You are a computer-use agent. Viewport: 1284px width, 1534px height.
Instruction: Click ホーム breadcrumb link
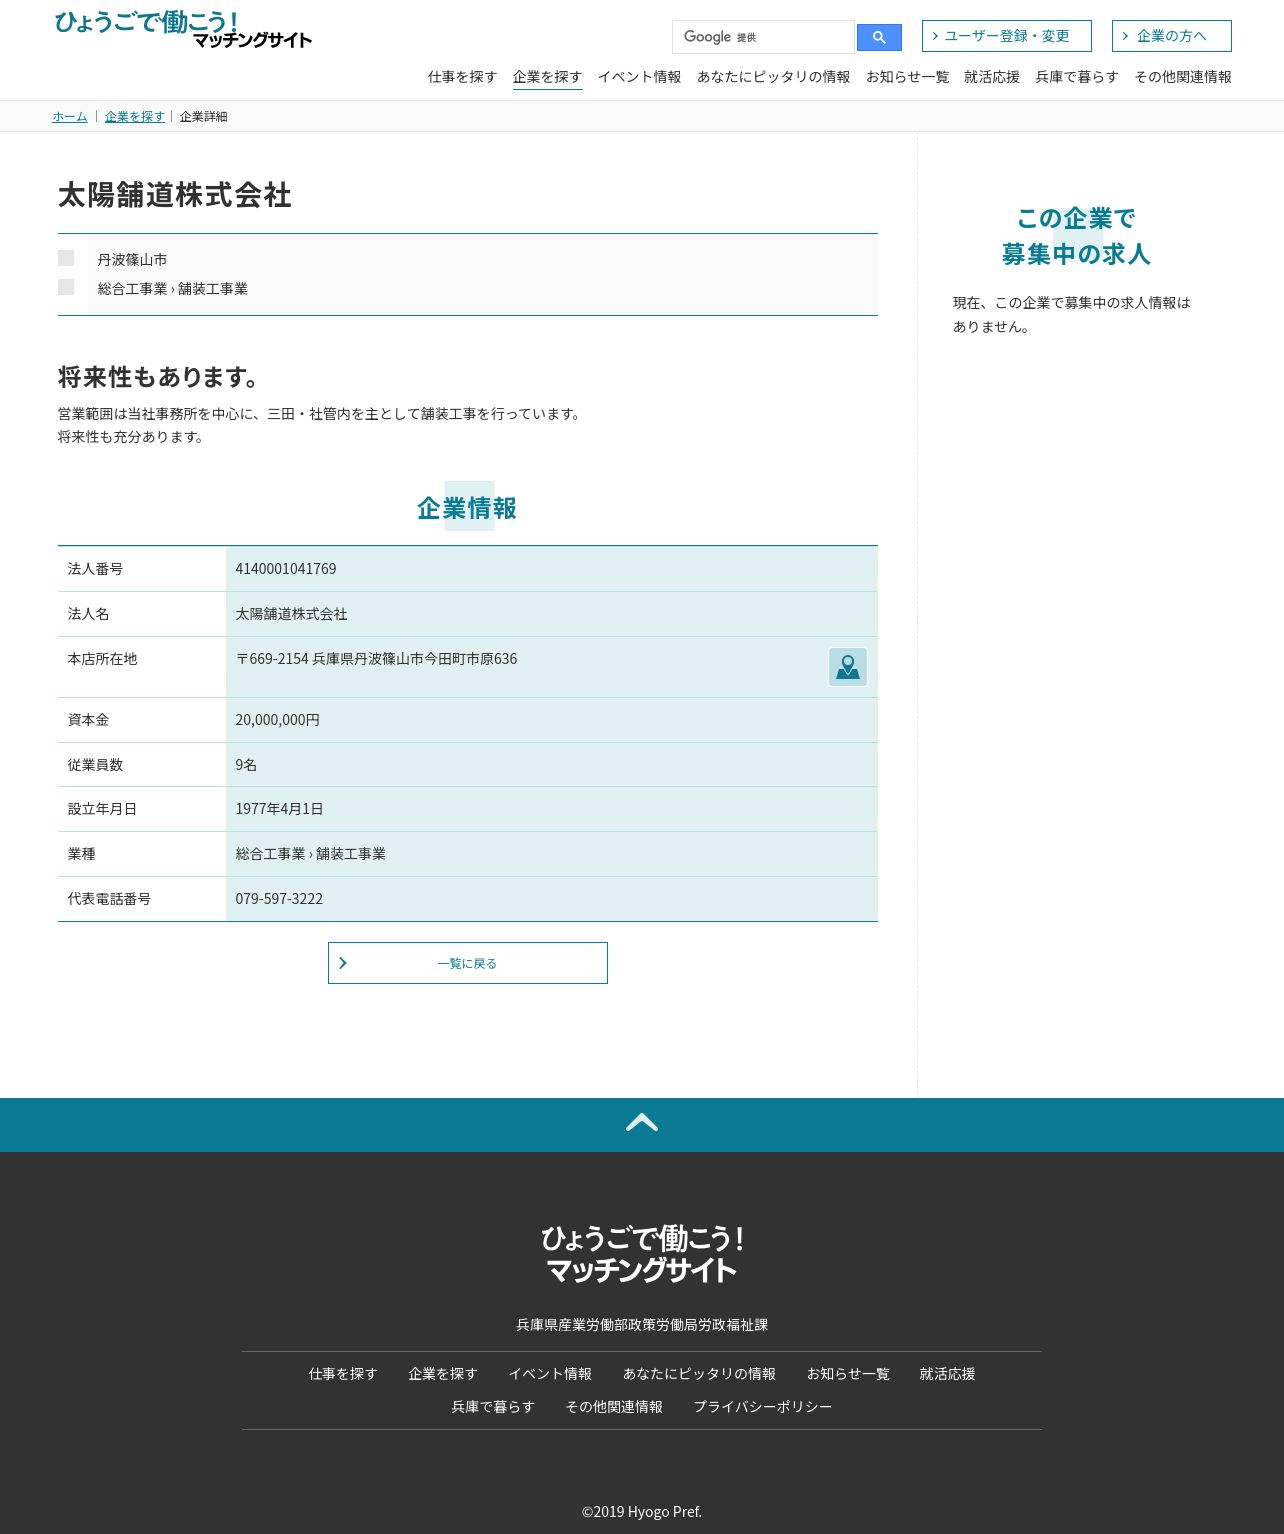coord(70,117)
